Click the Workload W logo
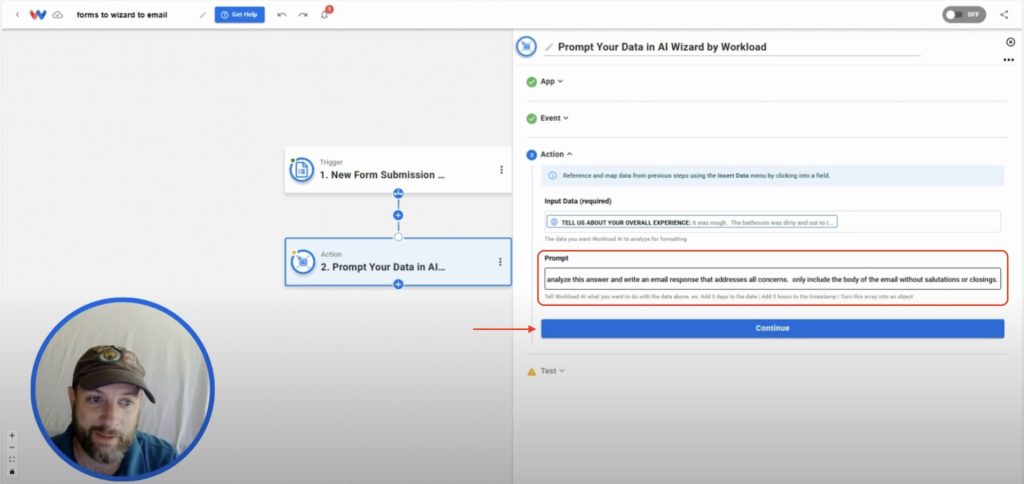The width and height of the screenshot is (1024, 484). click(x=38, y=14)
